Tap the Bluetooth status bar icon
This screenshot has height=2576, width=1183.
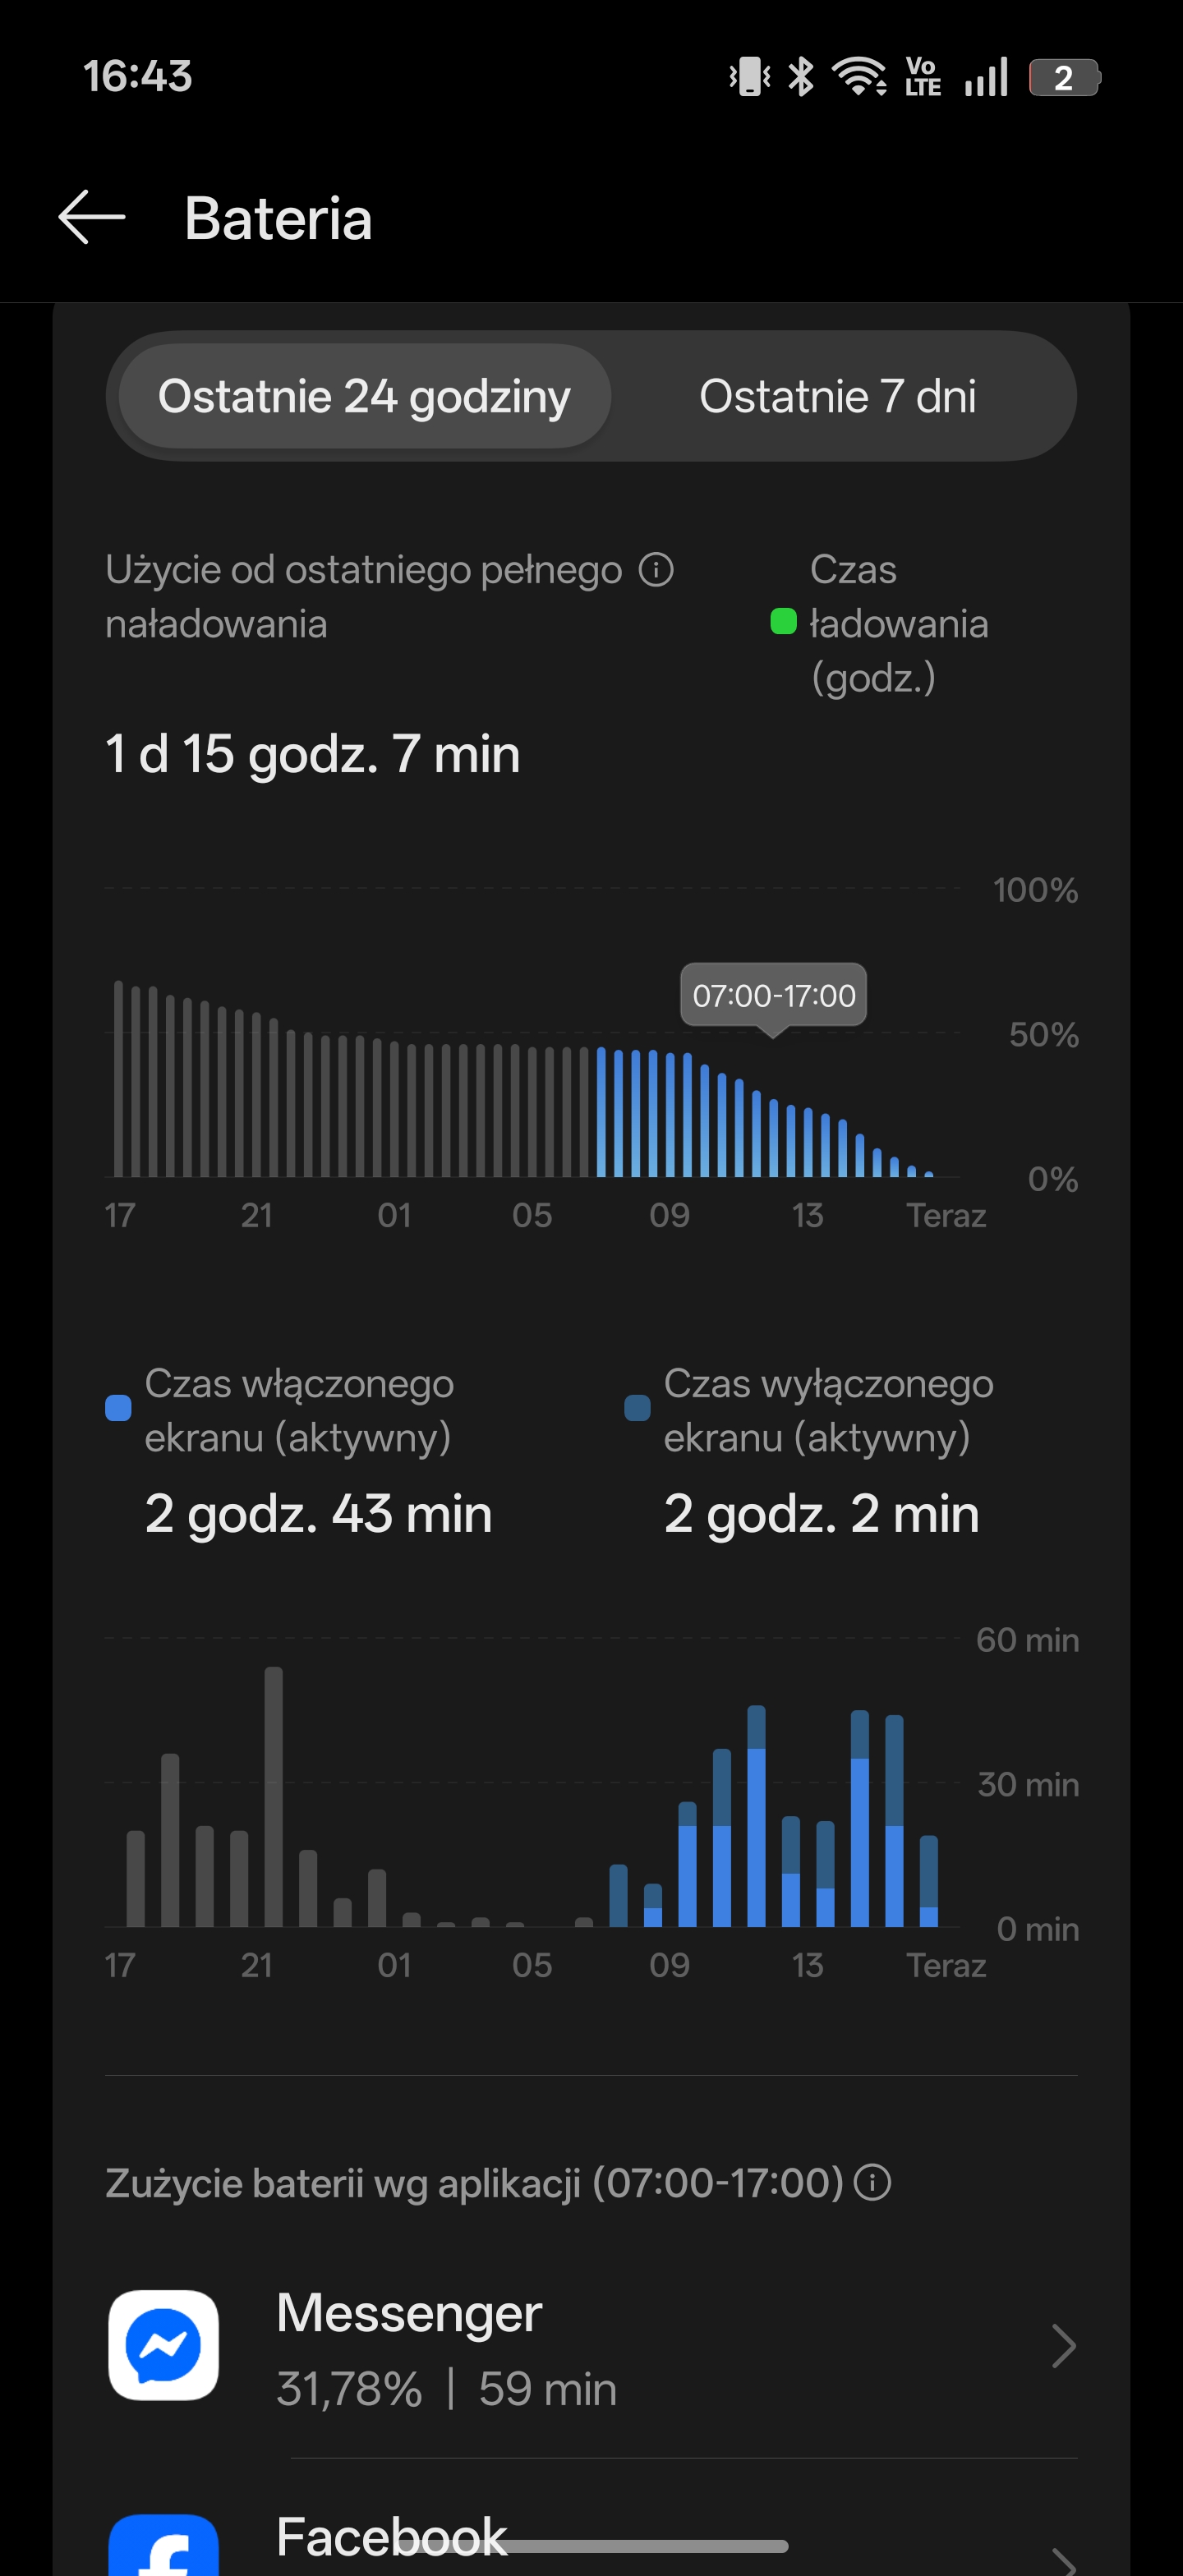pyautogui.click(x=800, y=77)
